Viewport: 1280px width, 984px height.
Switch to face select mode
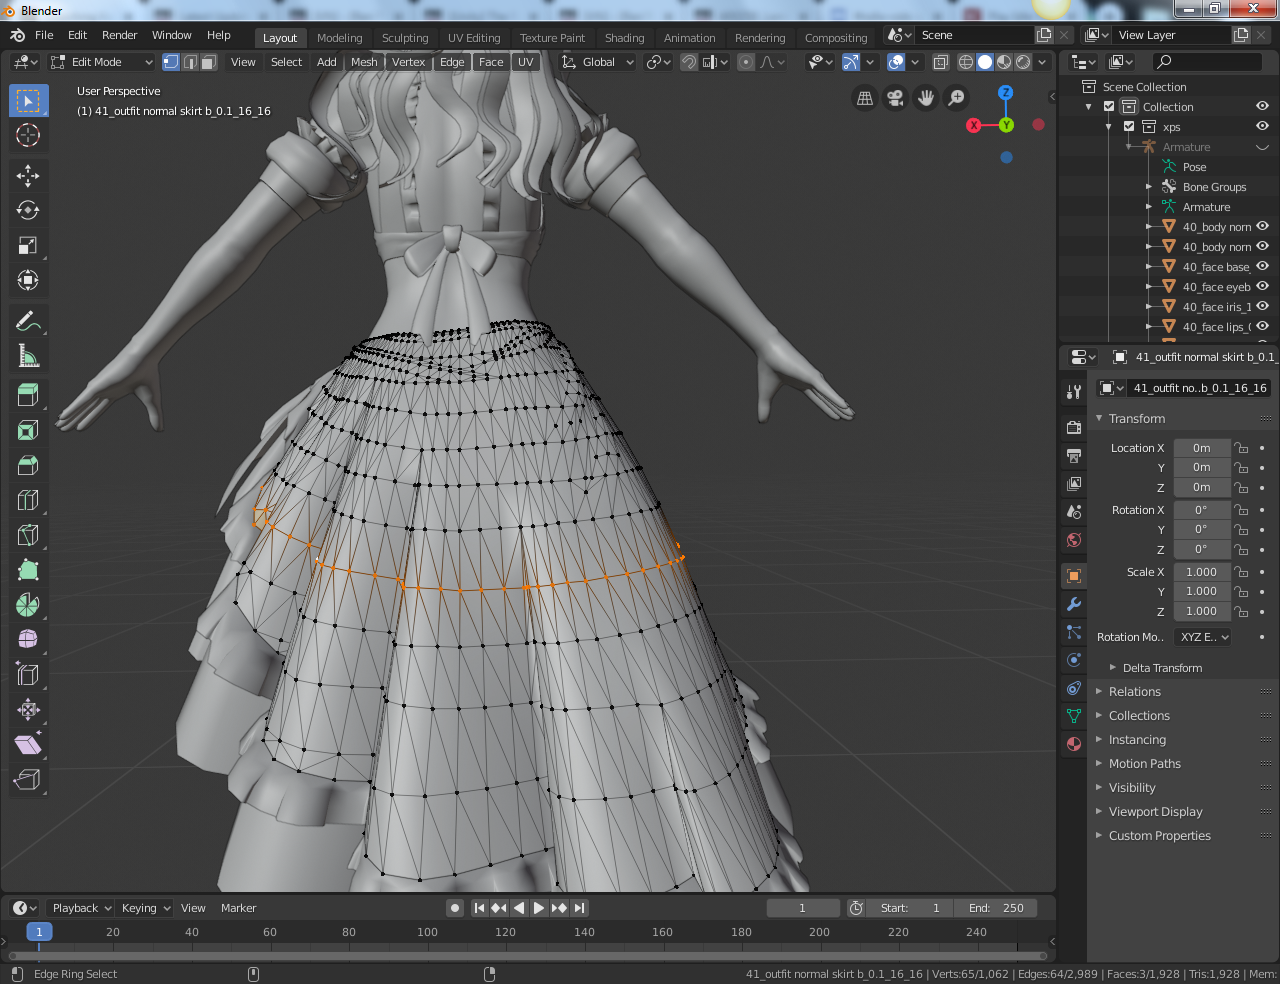[x=208, y=62]
